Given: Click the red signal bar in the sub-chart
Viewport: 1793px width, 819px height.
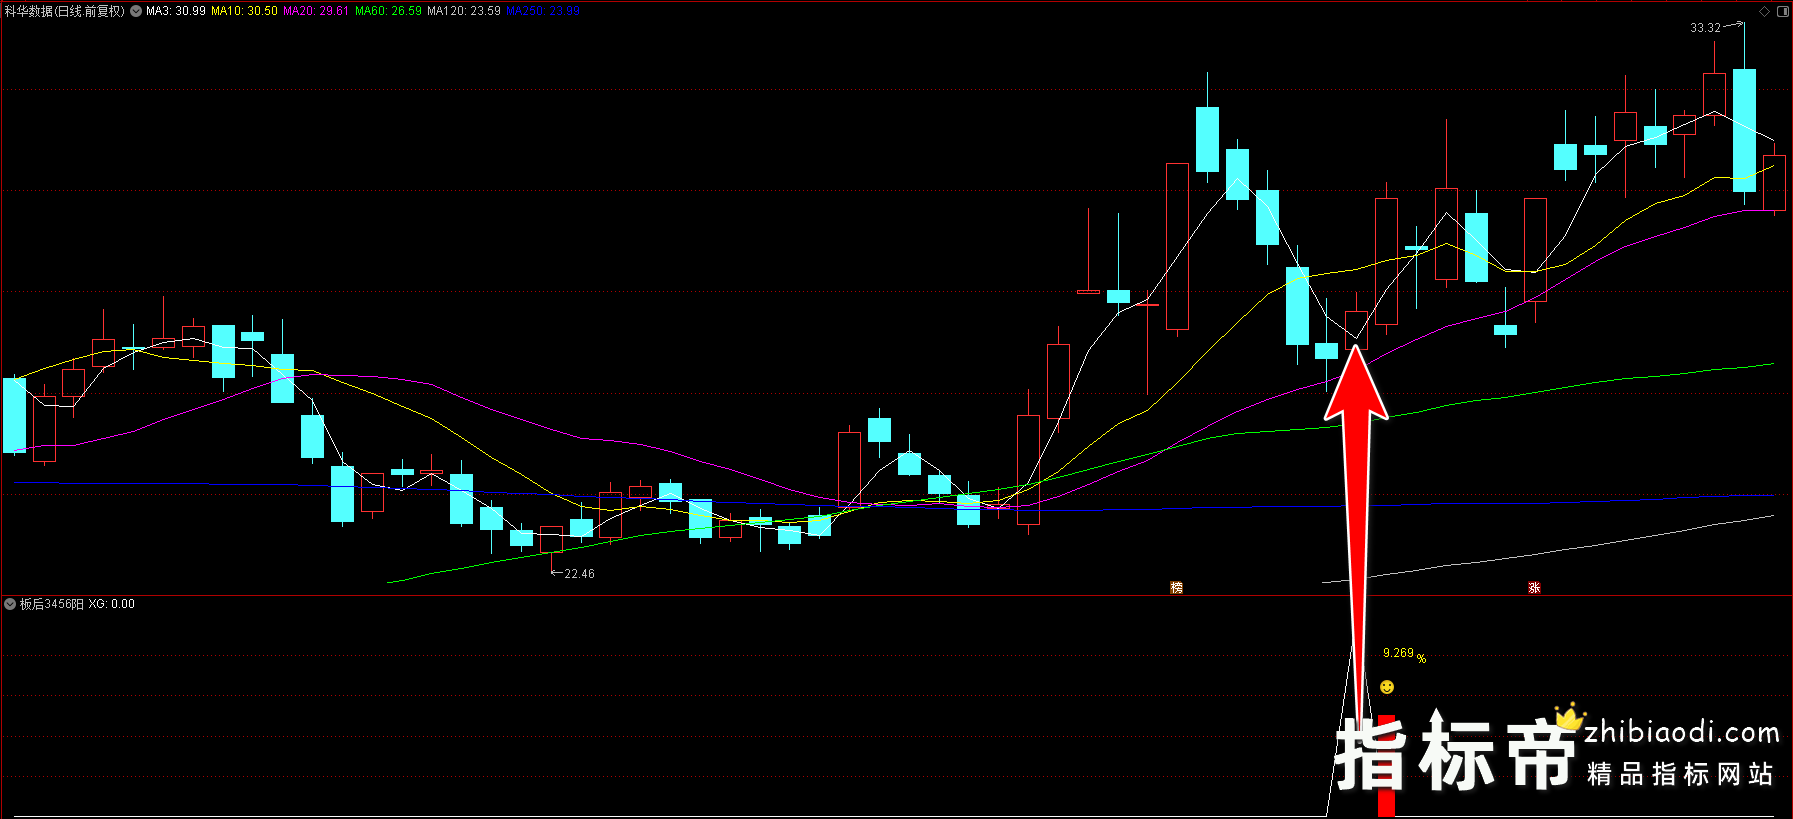Looking at the screenshot, I should [1386, 766].
